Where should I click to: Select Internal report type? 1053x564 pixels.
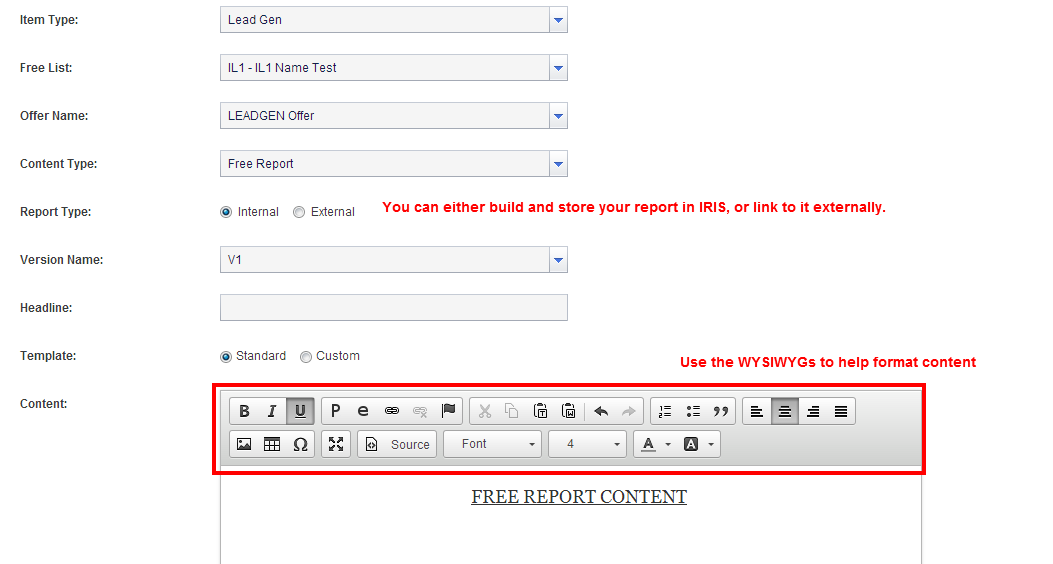click(x=226, y=212)
